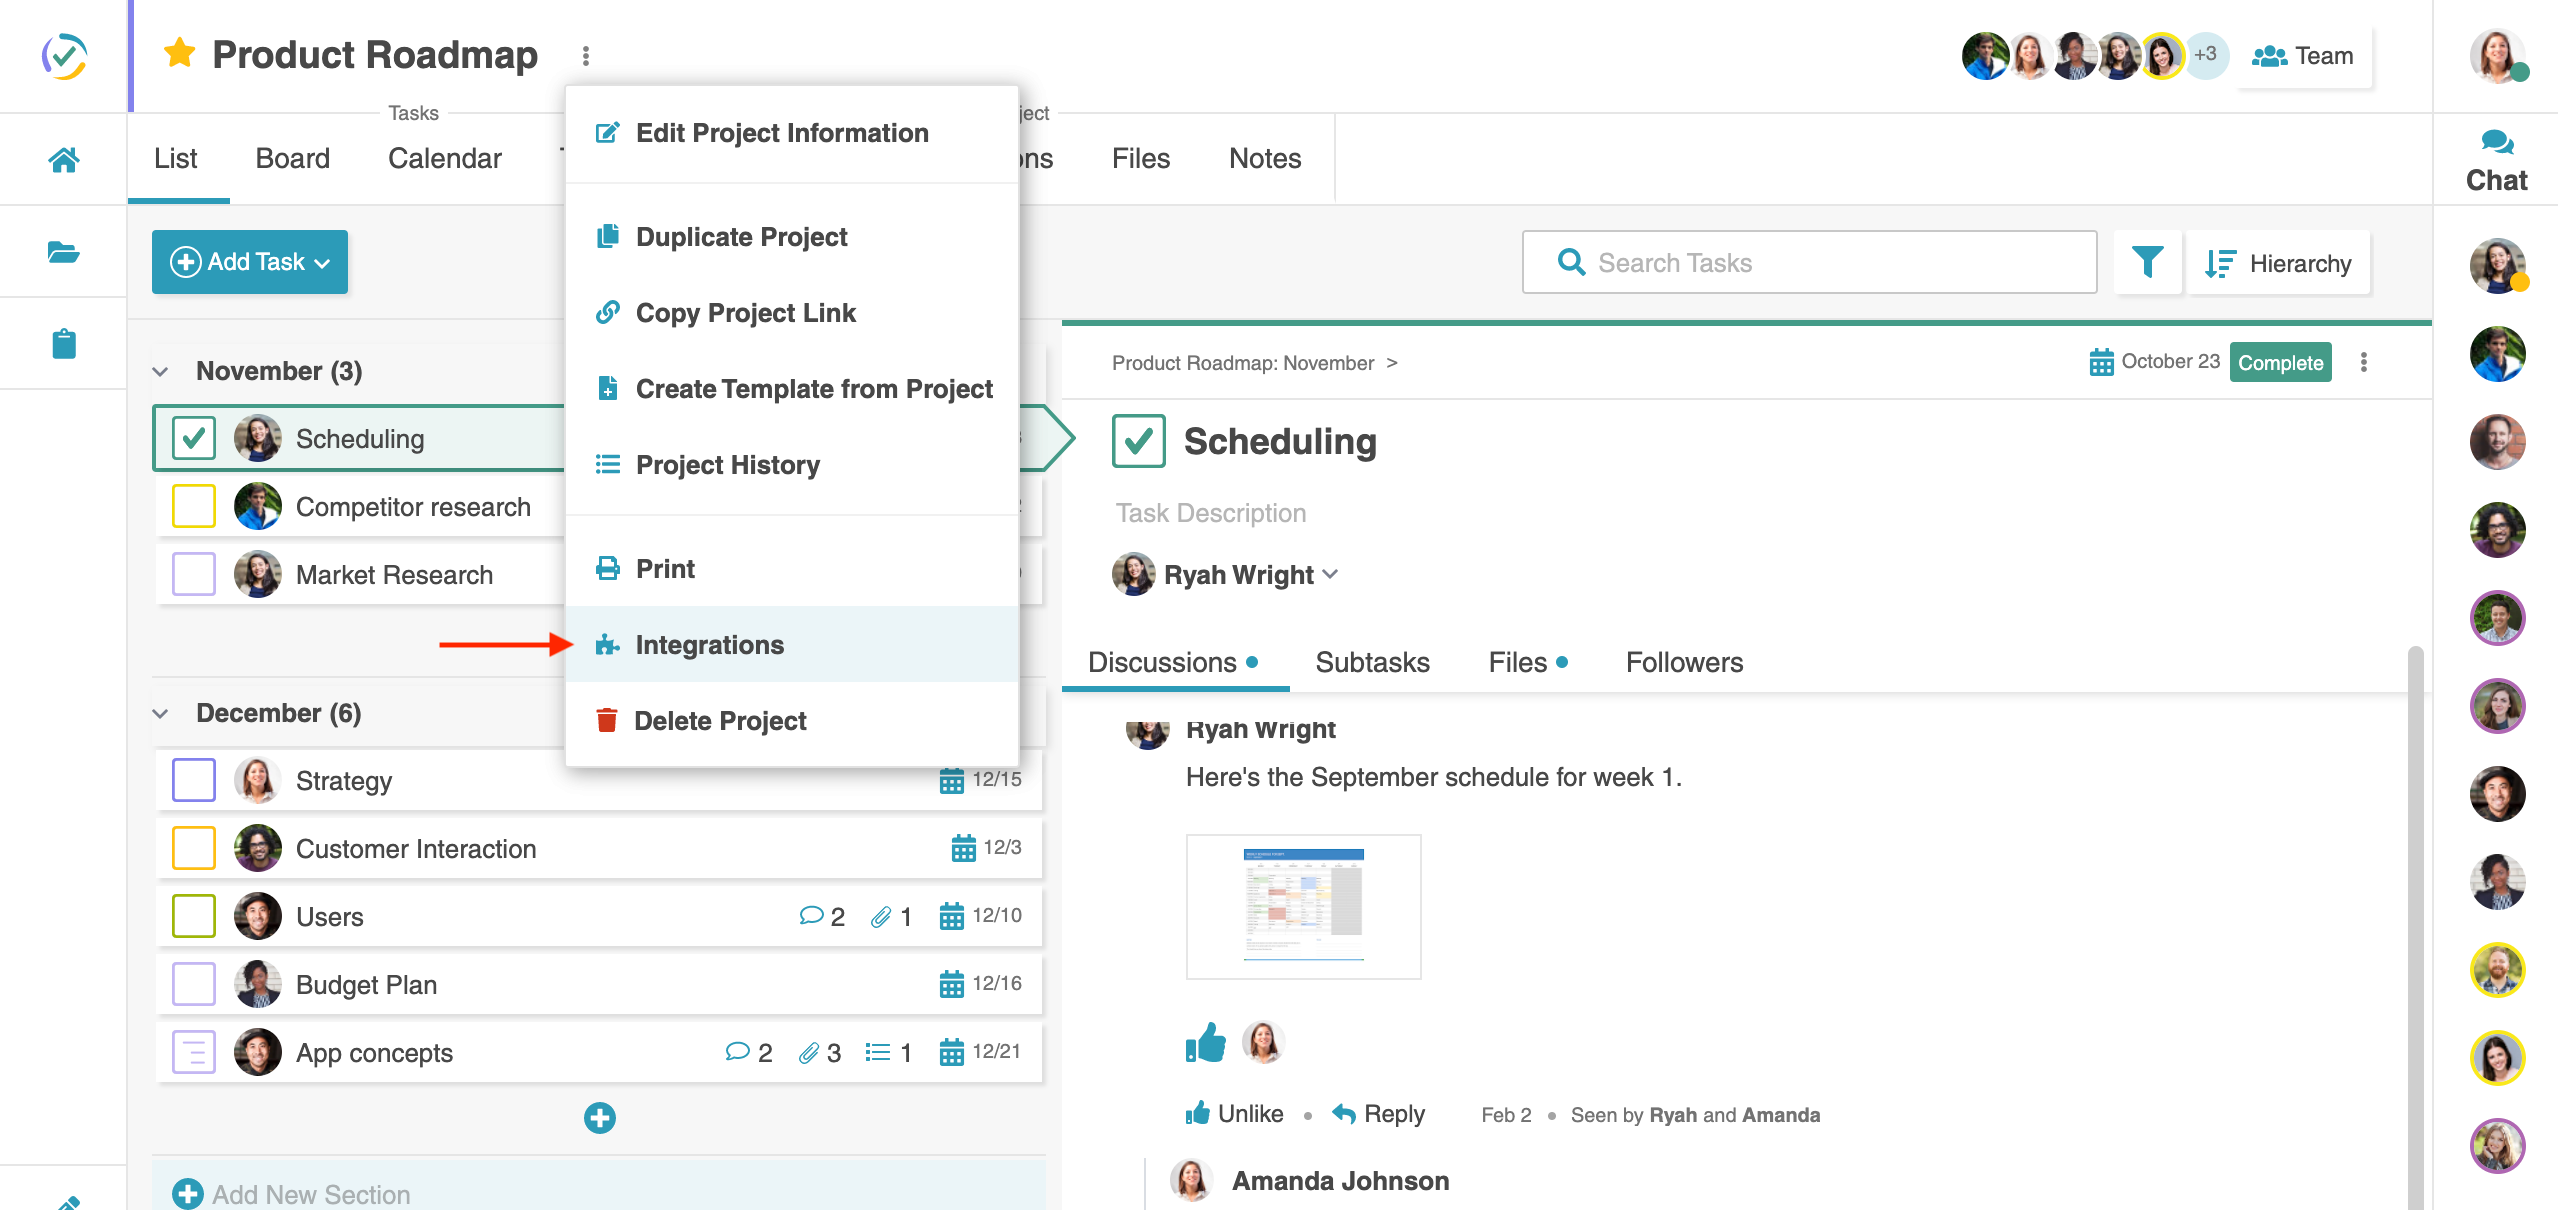Open the Projects folder icon in sidebar
2558x1210 pixels.
63,251
